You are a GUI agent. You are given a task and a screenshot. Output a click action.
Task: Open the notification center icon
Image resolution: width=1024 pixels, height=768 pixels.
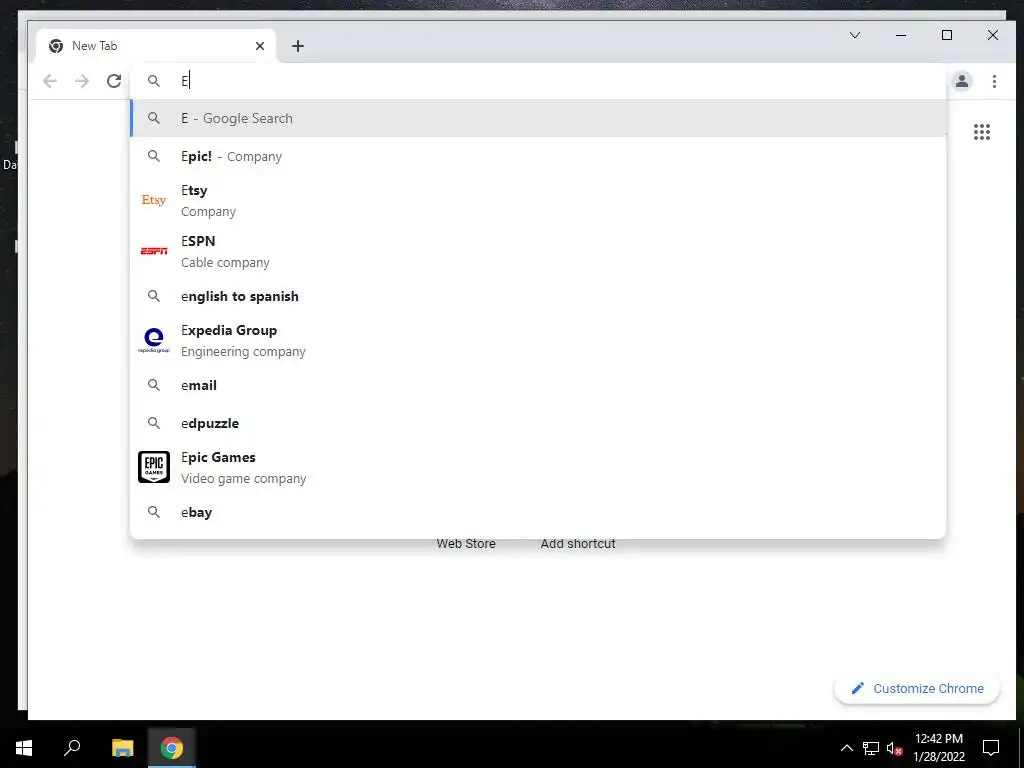click(x=991, y=748)
